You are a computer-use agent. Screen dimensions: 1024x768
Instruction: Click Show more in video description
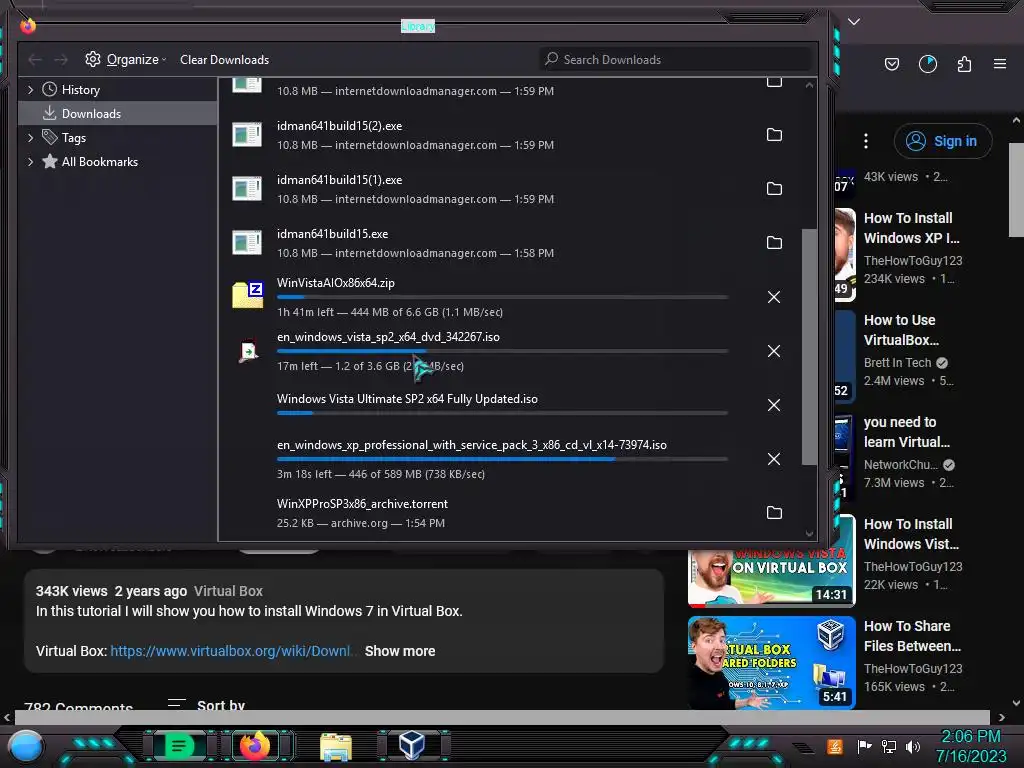(x=400, y=651)
